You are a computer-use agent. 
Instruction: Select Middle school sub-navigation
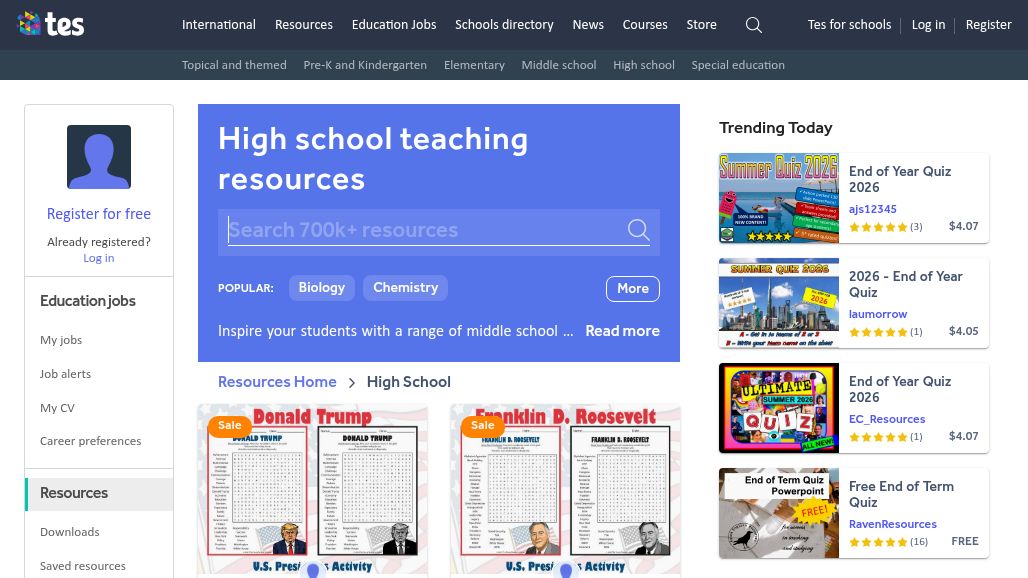point(559,65)
